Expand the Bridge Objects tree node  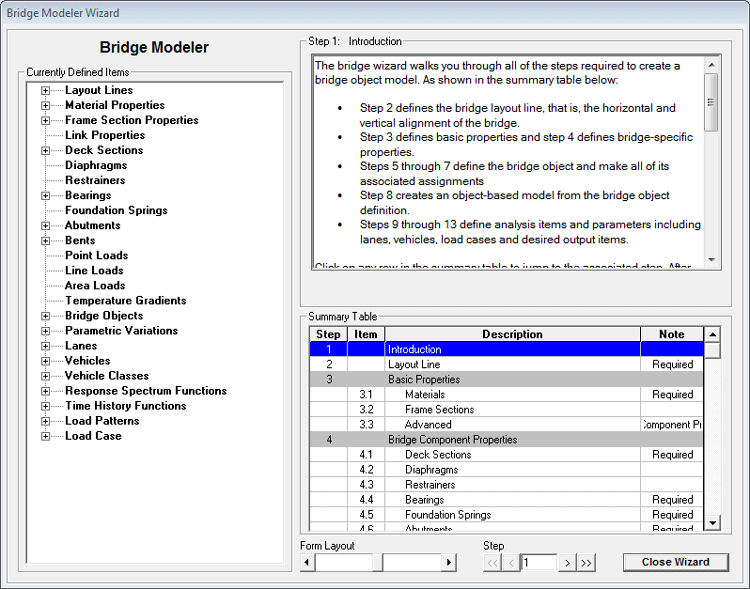tap(46, 316)
